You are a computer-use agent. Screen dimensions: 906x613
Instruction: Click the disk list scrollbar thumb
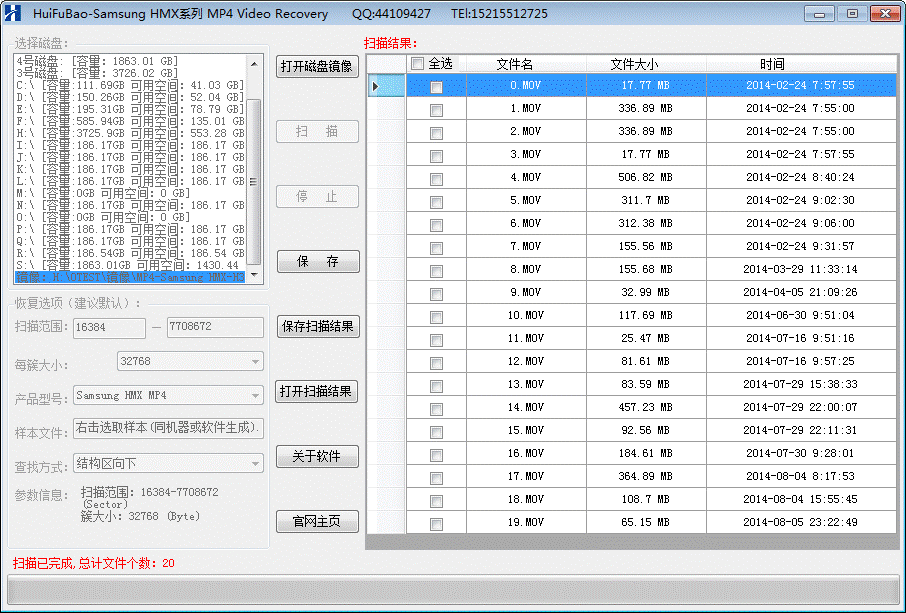tap(254, 181)
